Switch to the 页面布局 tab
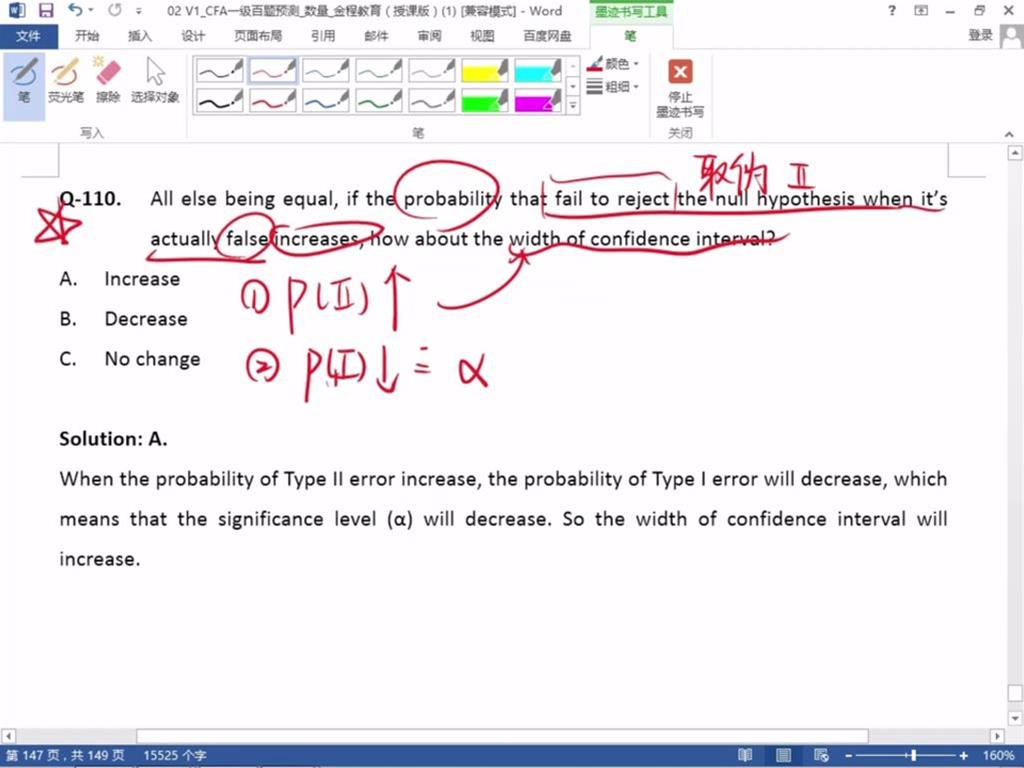 coord(258,36)
